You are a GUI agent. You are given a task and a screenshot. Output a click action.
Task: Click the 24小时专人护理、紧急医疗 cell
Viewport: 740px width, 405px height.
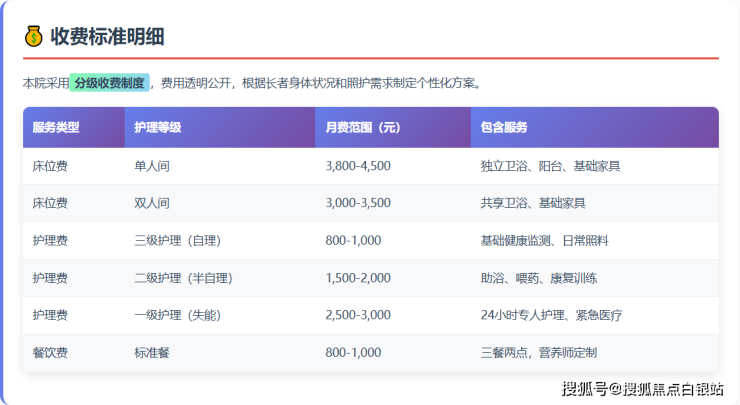(551, 315)
